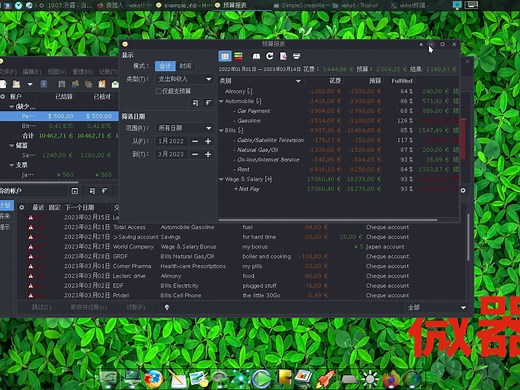Image resolution: width=520 pixels, height=390 pixels.
Task: Increase the 到 end date with plus
Action: pos(208,154)
